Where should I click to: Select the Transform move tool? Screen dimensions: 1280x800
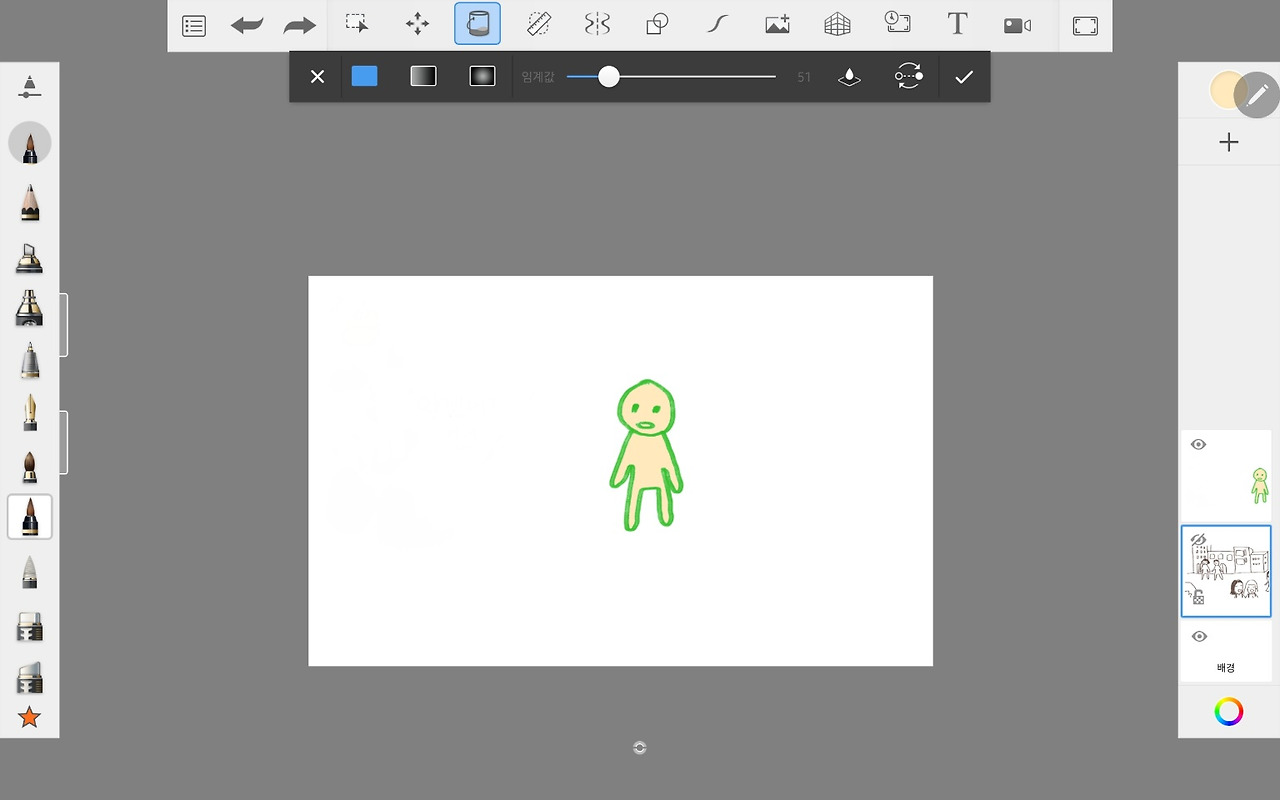417,24
